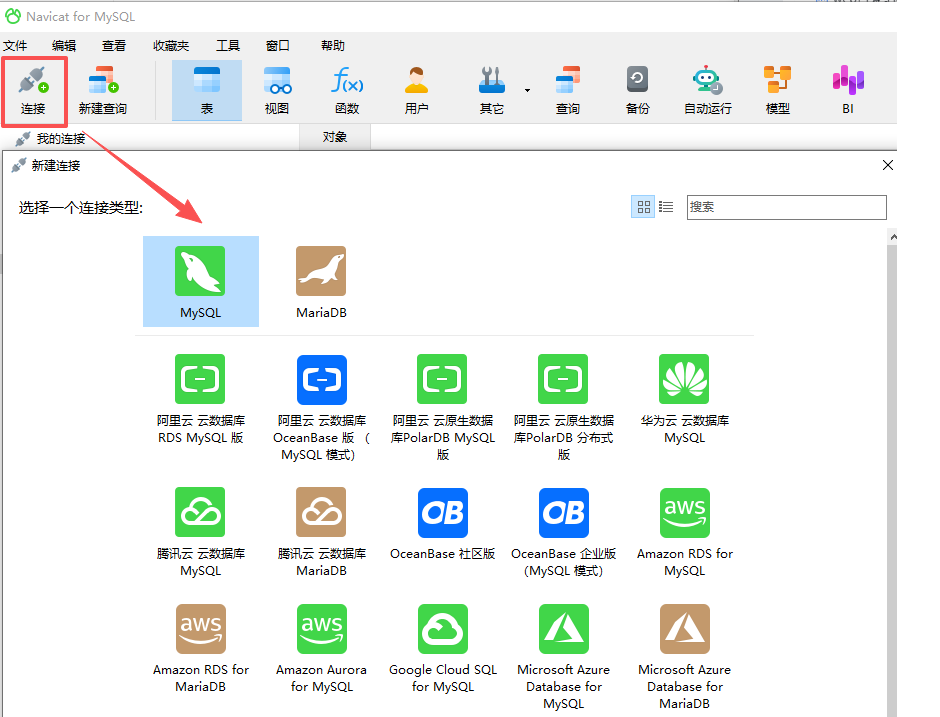Viewport: 940px width, 717px height.
Task: Click the BI toolbar icon
Action: click(847, 90)
